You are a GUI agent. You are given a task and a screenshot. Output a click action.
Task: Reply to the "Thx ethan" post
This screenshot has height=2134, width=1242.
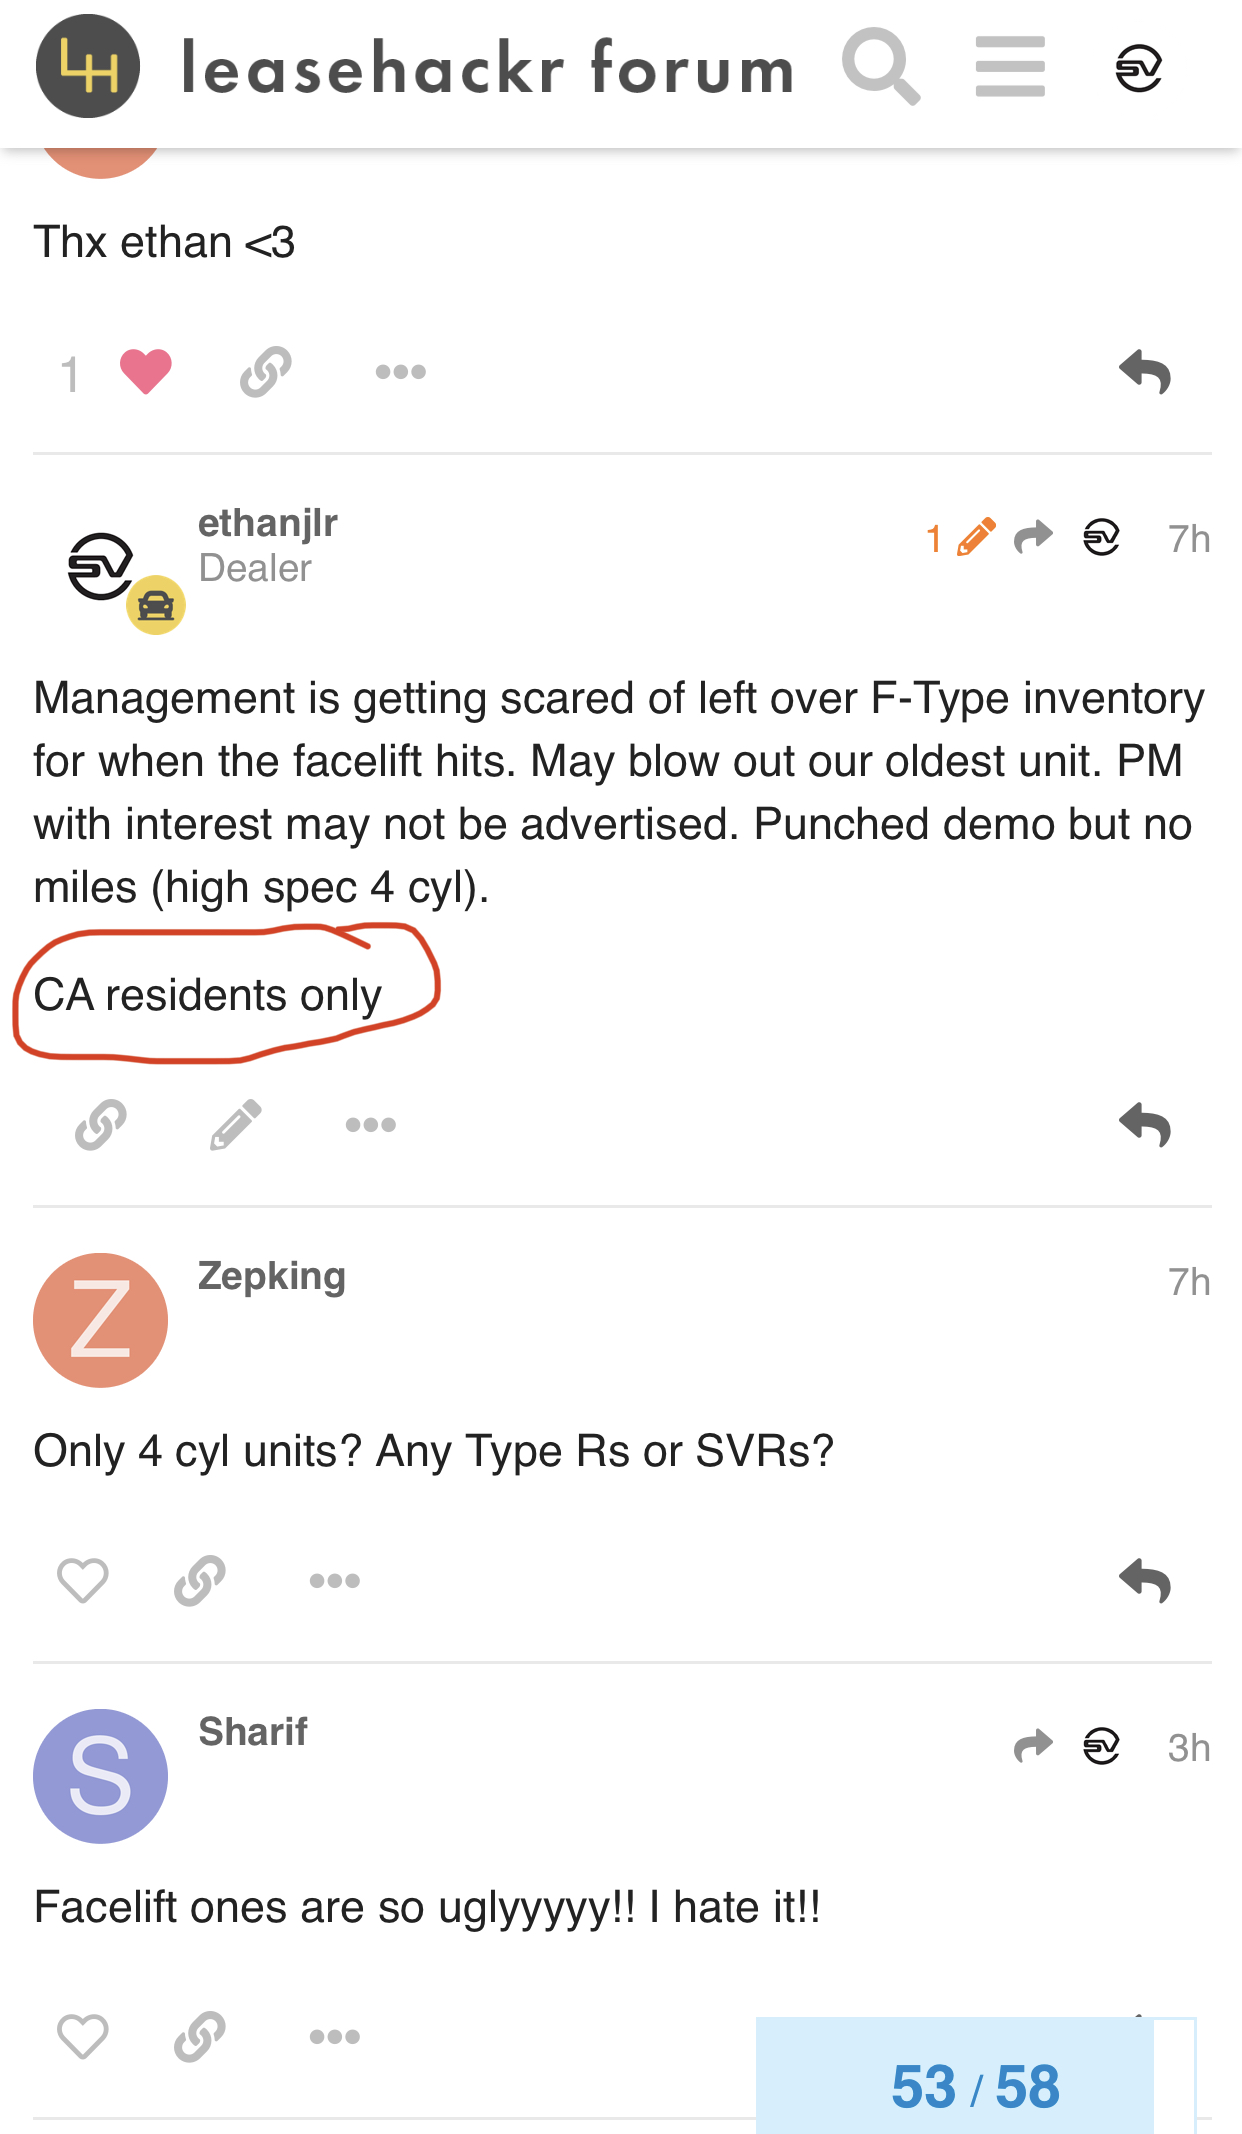1145,372
